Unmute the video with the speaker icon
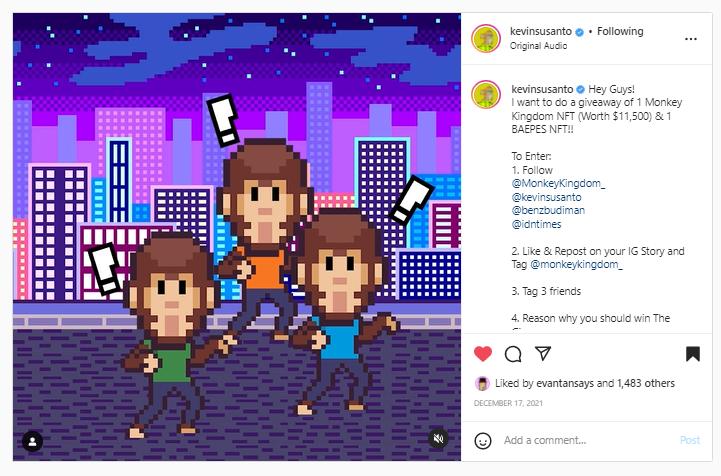 click(x=439, y=438)
